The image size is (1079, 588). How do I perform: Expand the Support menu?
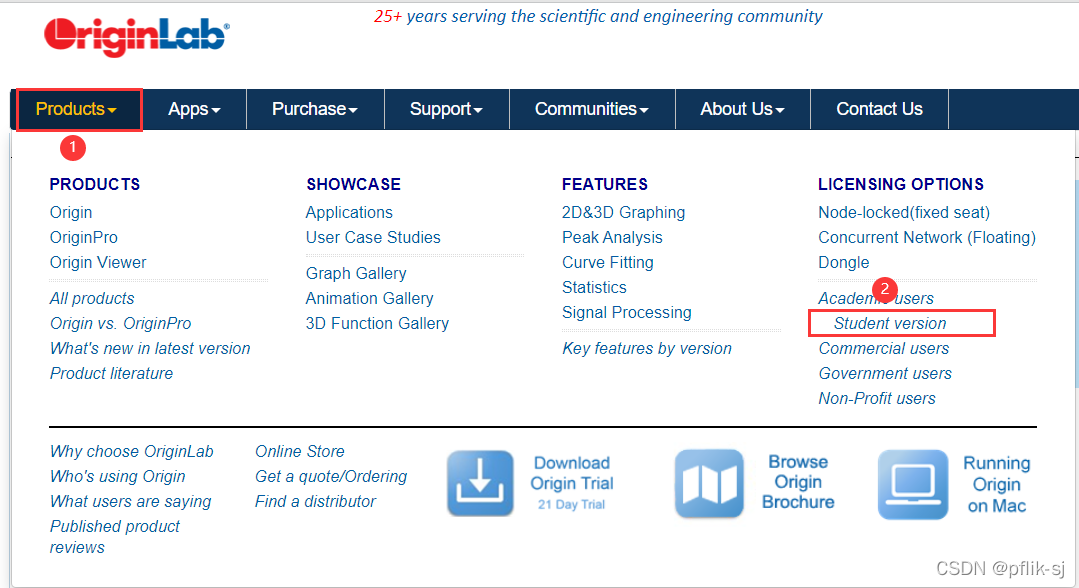[446, 109]
